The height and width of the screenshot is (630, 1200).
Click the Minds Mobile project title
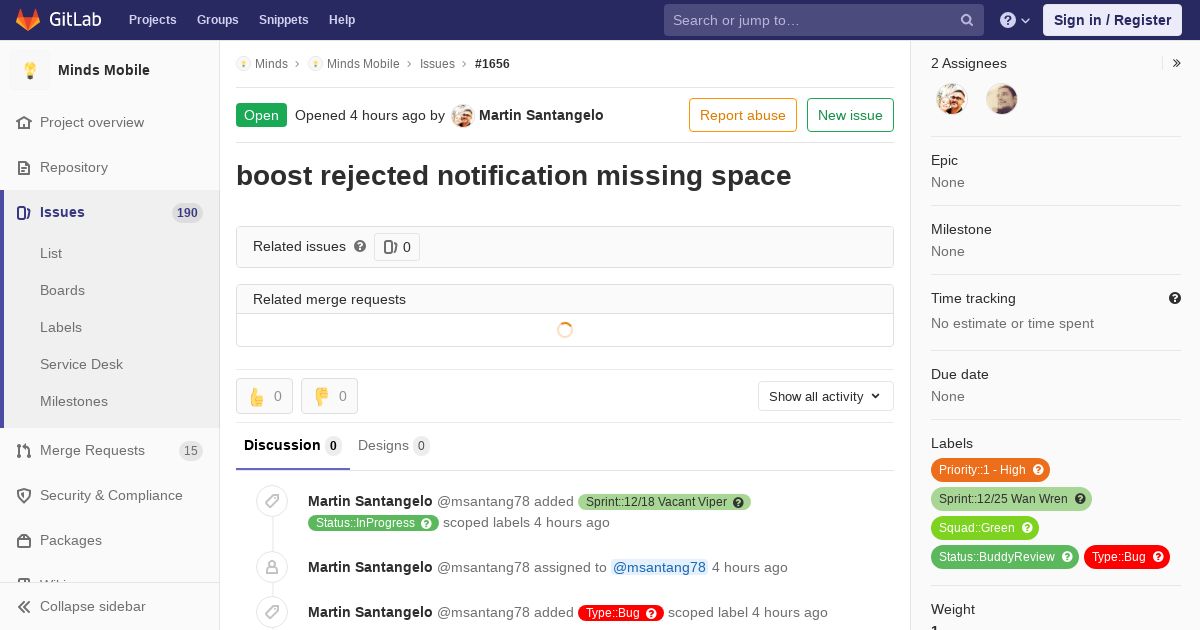104,70
